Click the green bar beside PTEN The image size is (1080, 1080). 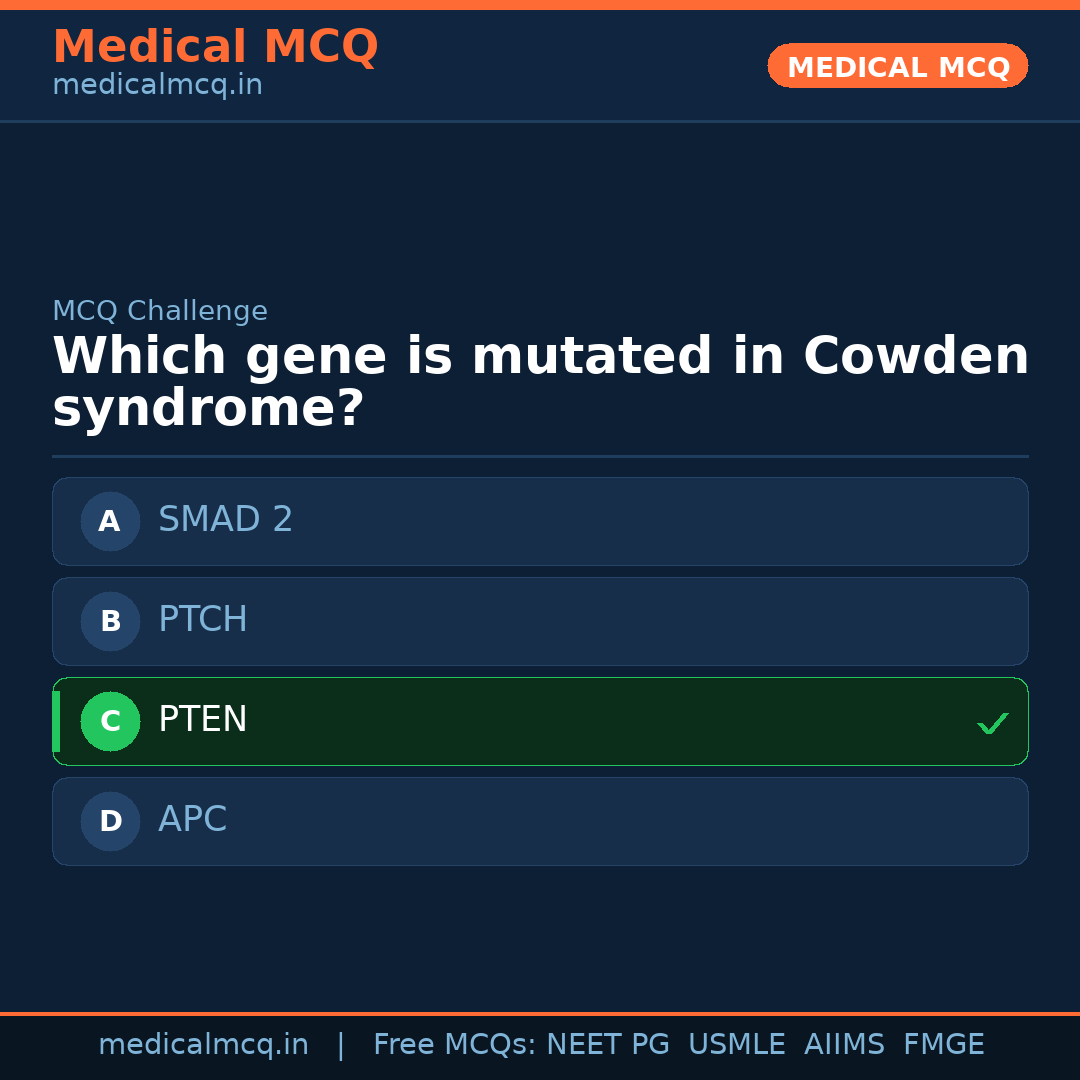56,721
